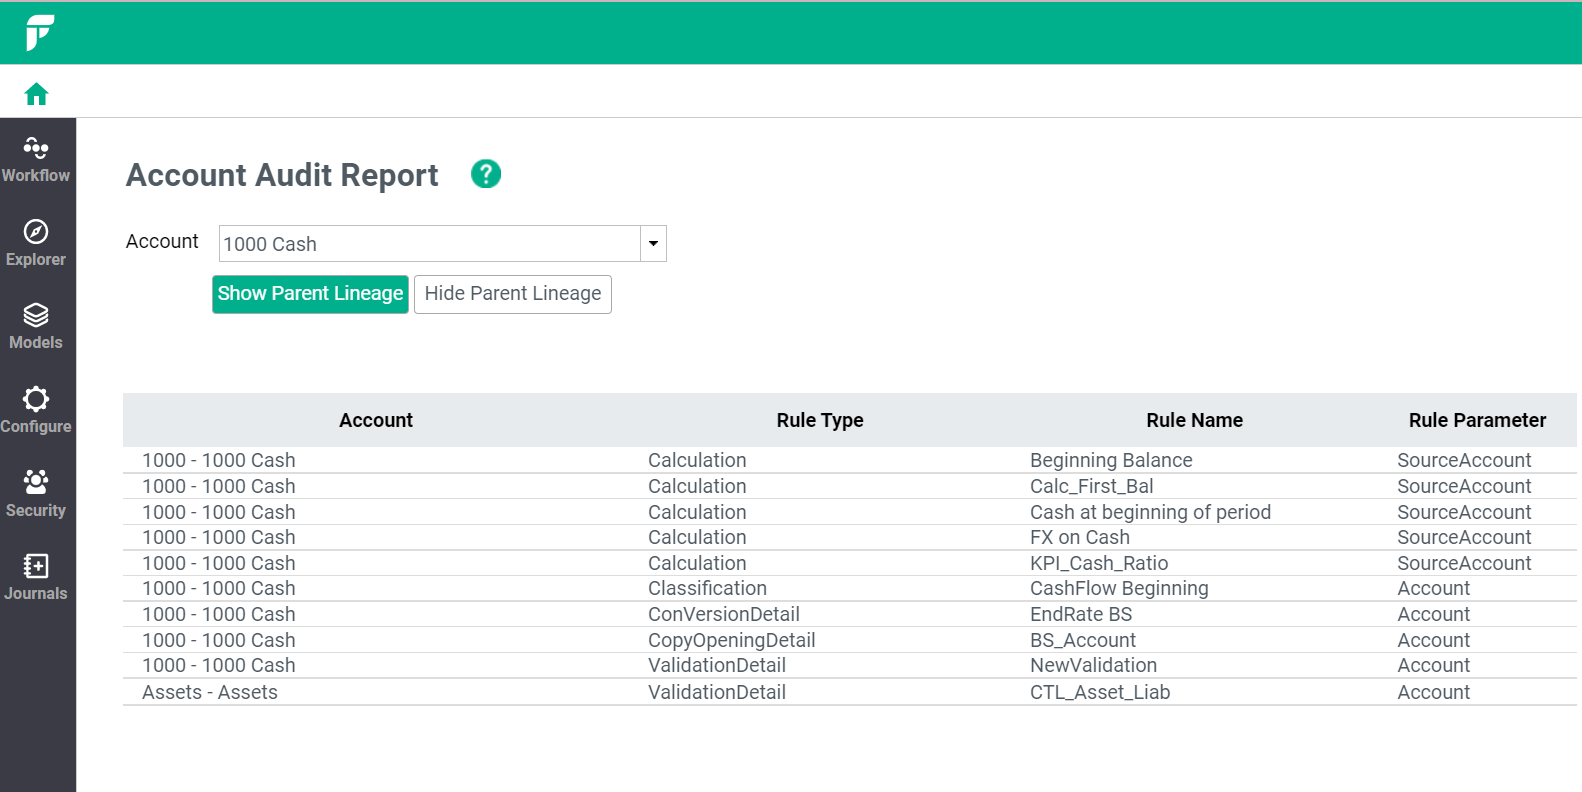Click the Account field showing 1000 Cash

[x=430, y=244]
